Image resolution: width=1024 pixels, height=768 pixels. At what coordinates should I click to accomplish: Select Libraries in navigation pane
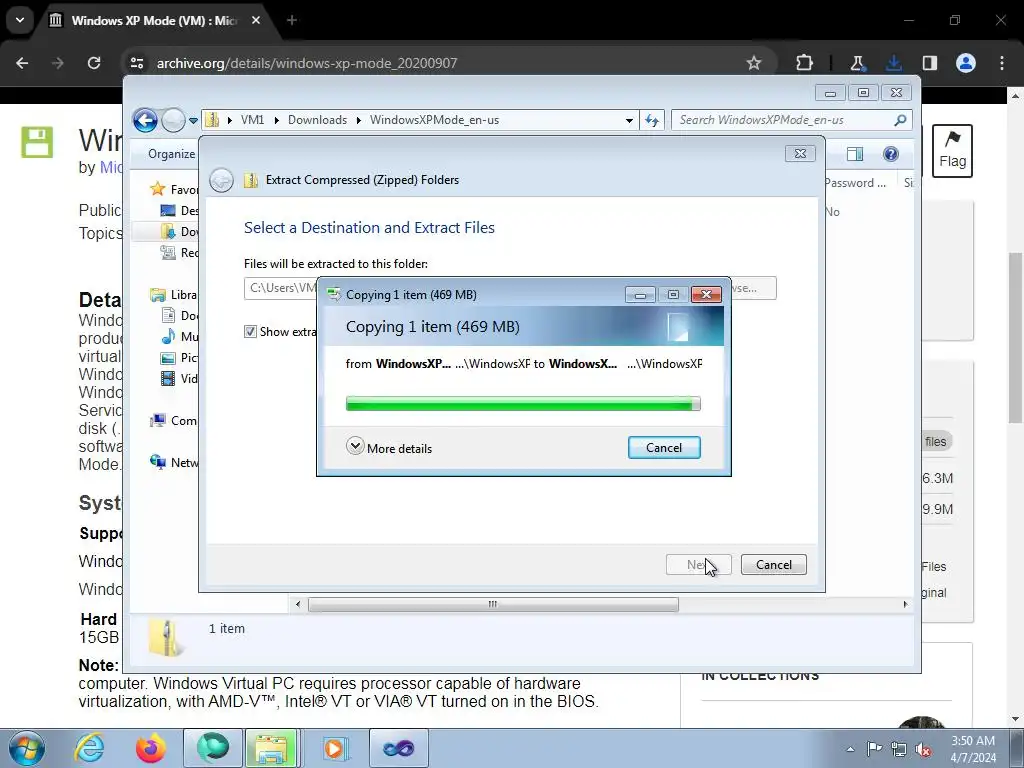coord(174,295)
